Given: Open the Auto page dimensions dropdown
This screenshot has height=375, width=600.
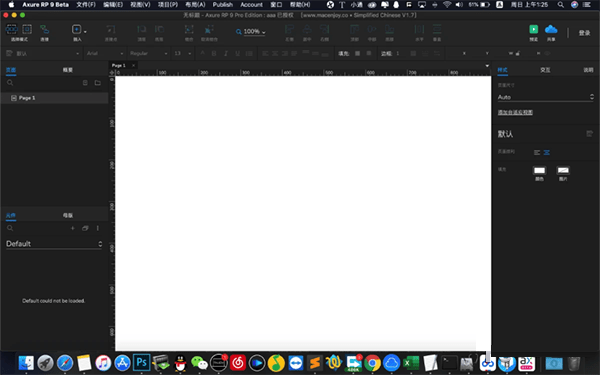Looking at the screenshot, I should (546, 97).
